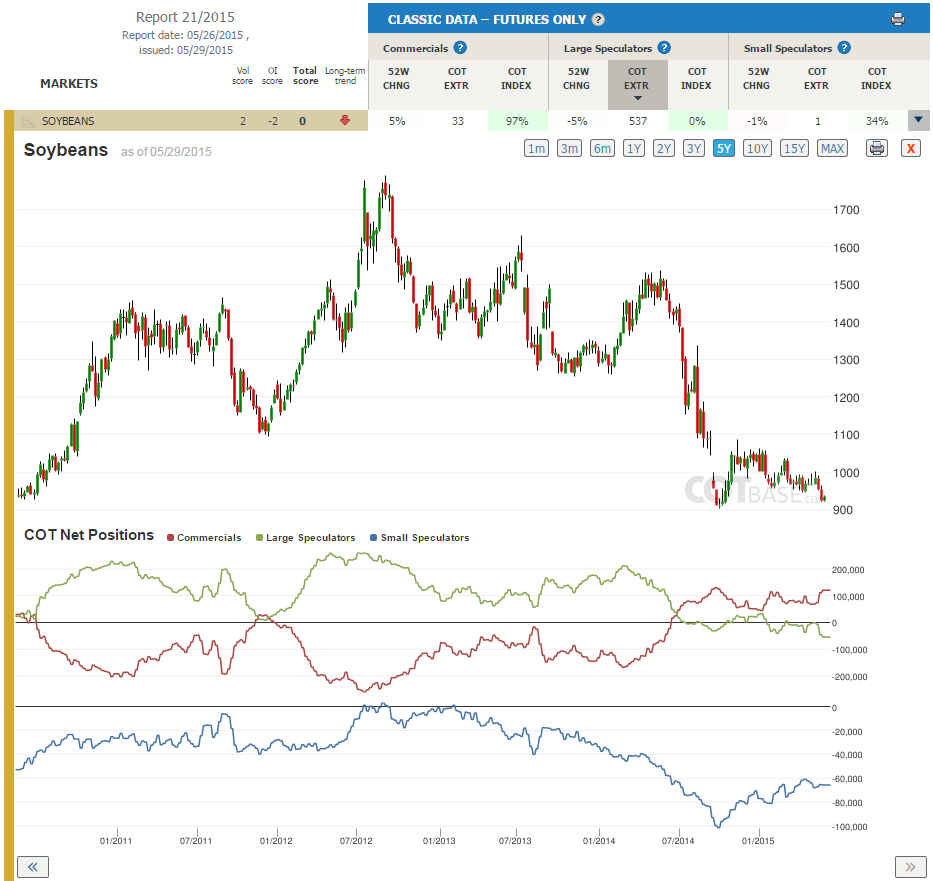The image size is (933, 881).
Task: Click the 01/2015 date axis marker
Action: [x=758, y=841]
